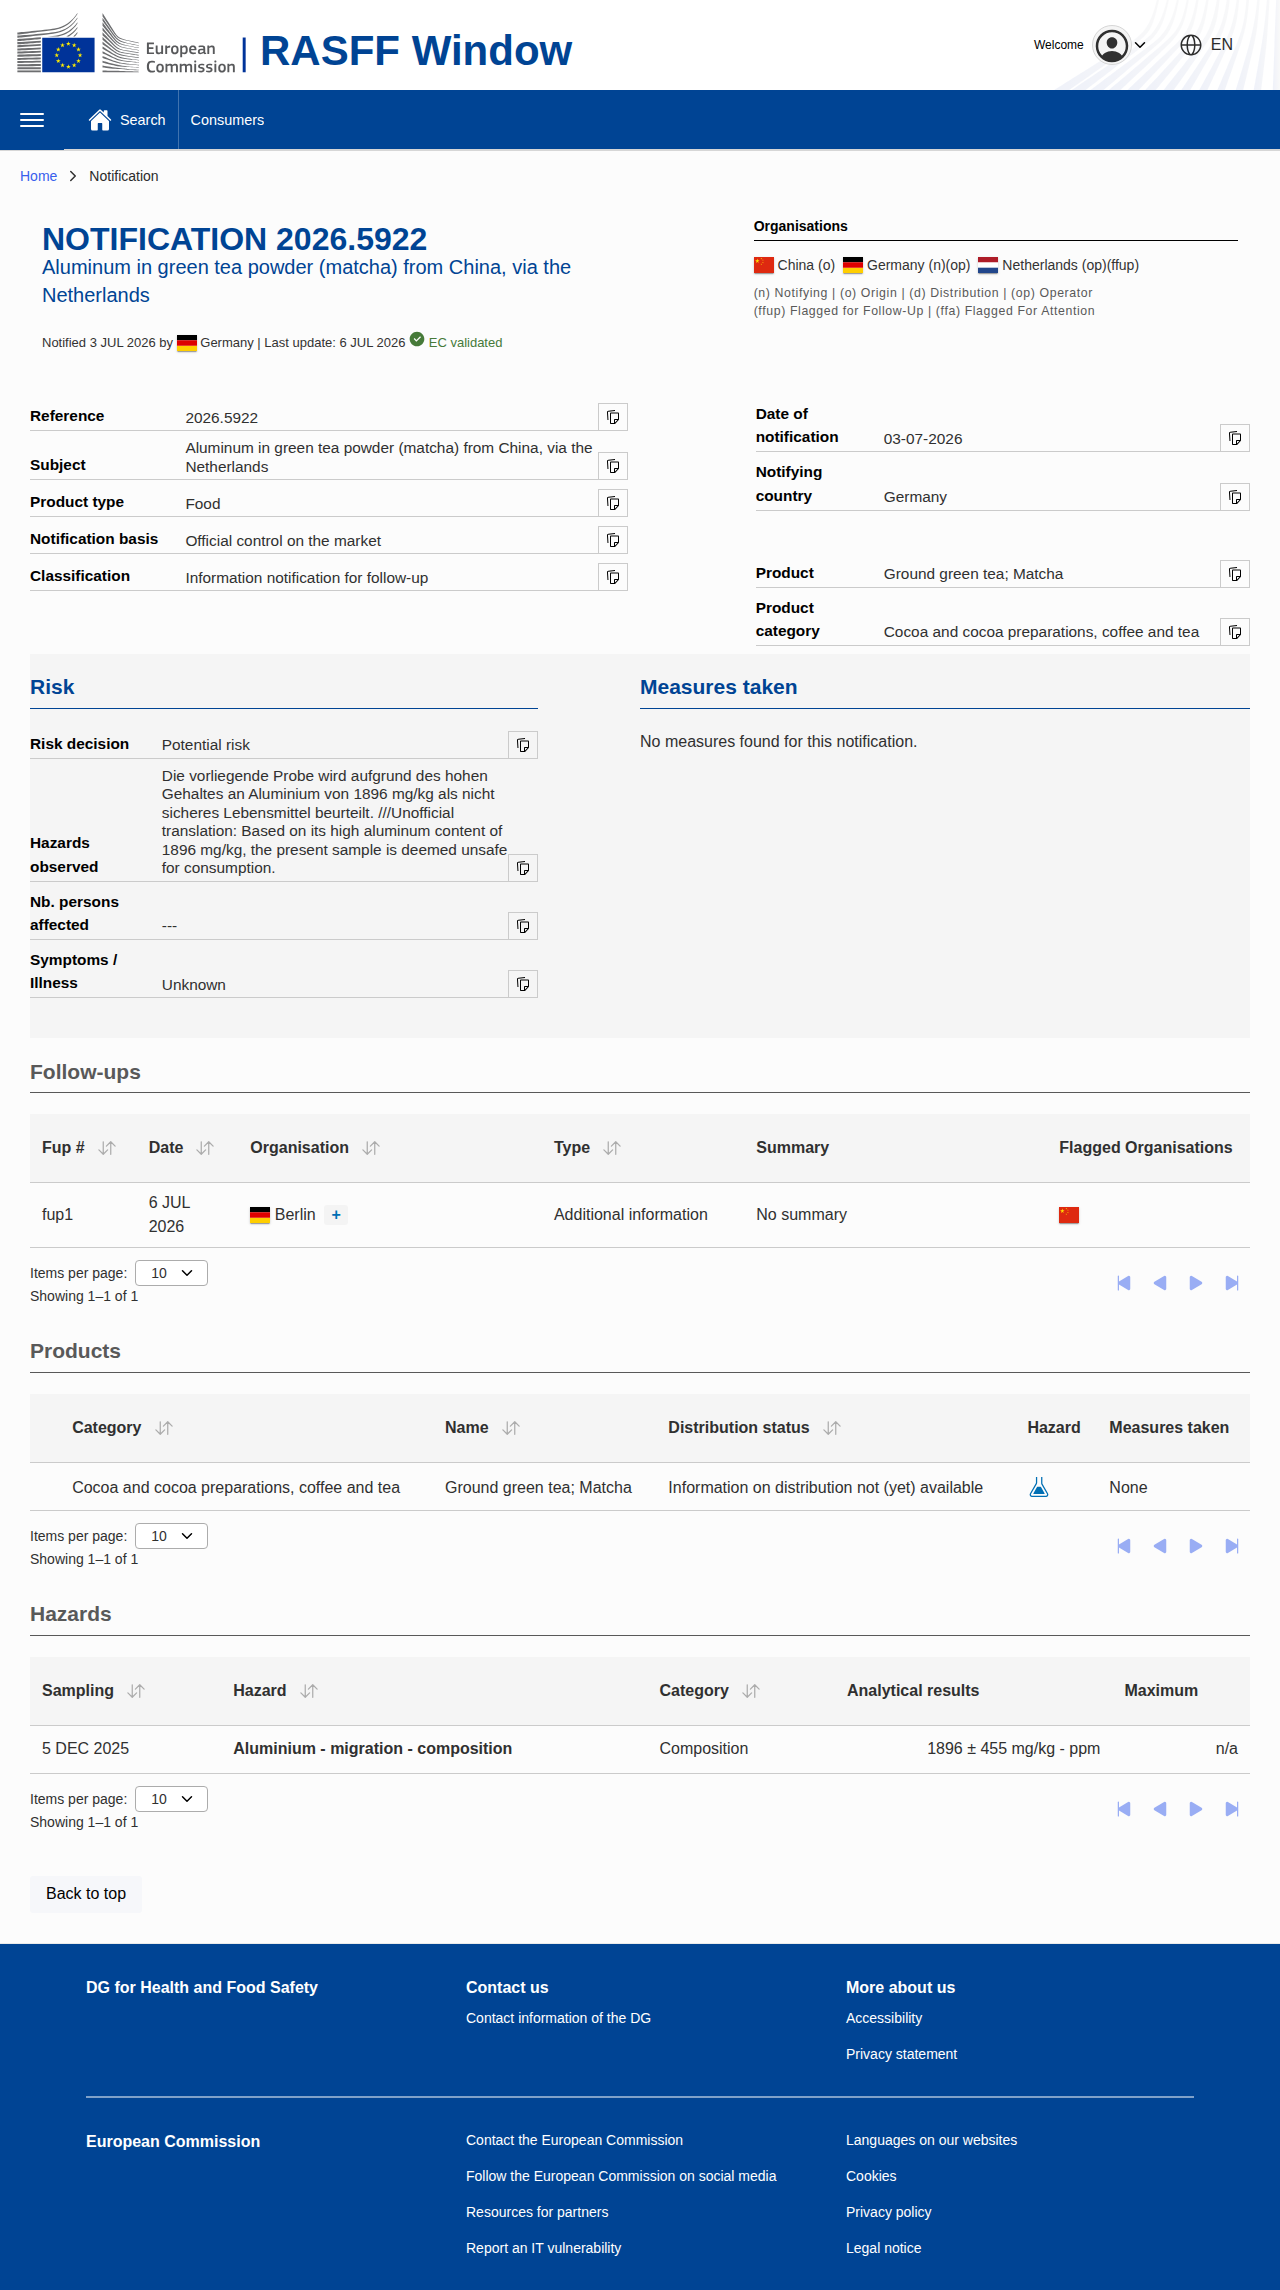Click the hazard flask icon in Products
Screen dimensions: 1280x2290
pyautogui.click(x=1039, y=1487)
